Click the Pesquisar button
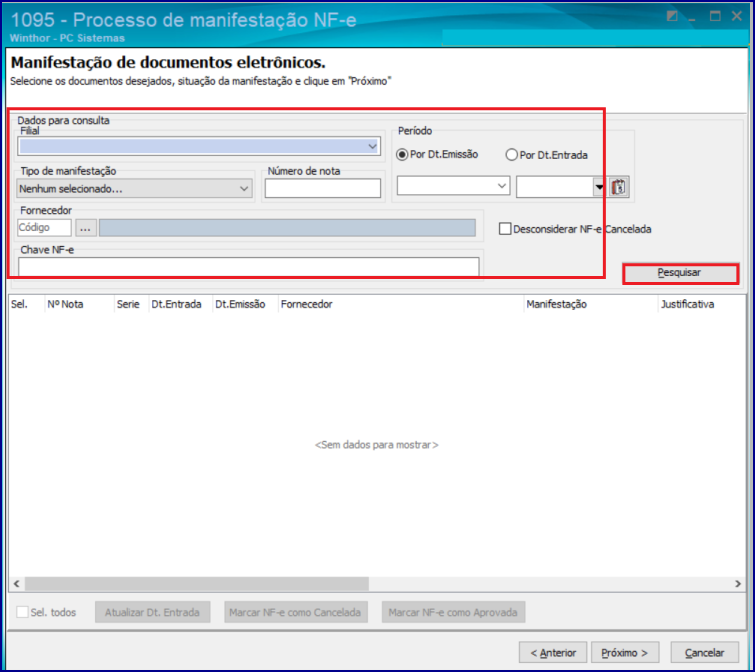 [x=680, y=273]
